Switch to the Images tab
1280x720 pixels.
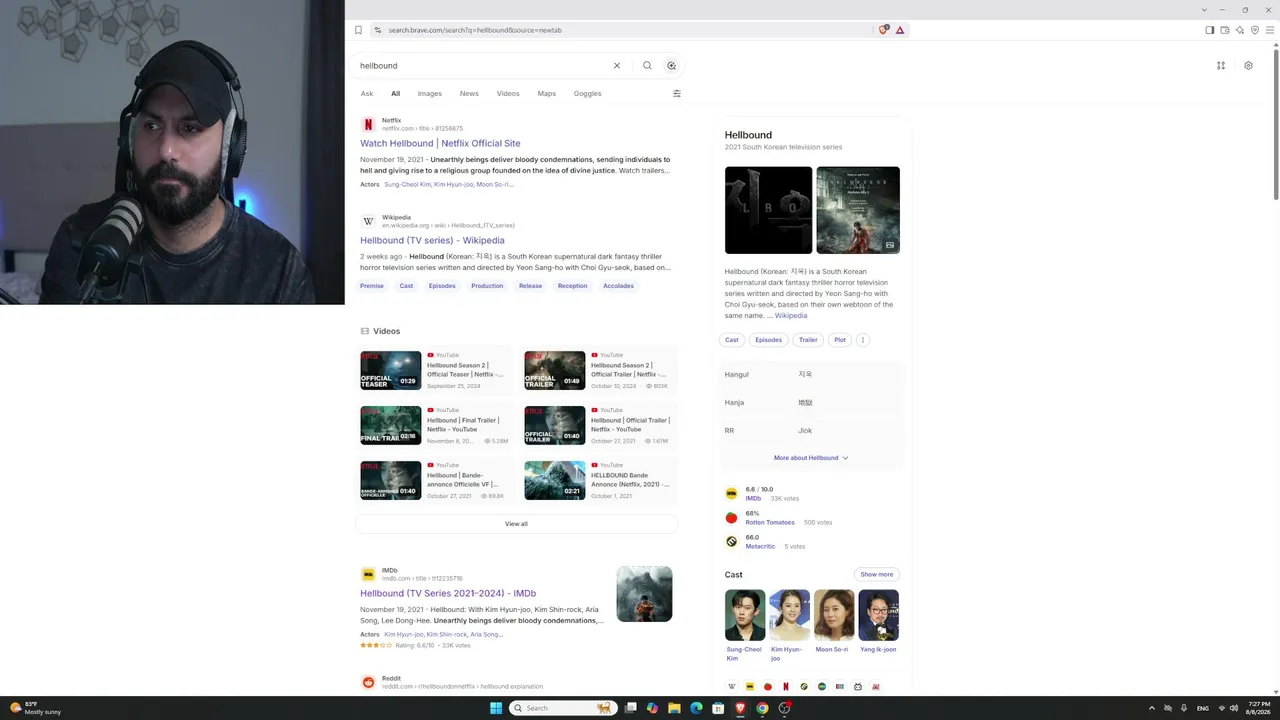430,94
